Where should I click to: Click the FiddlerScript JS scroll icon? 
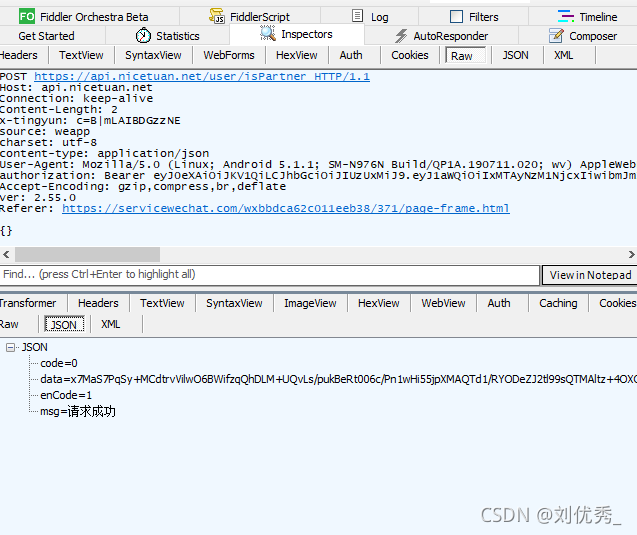click(x=217, y=16)
